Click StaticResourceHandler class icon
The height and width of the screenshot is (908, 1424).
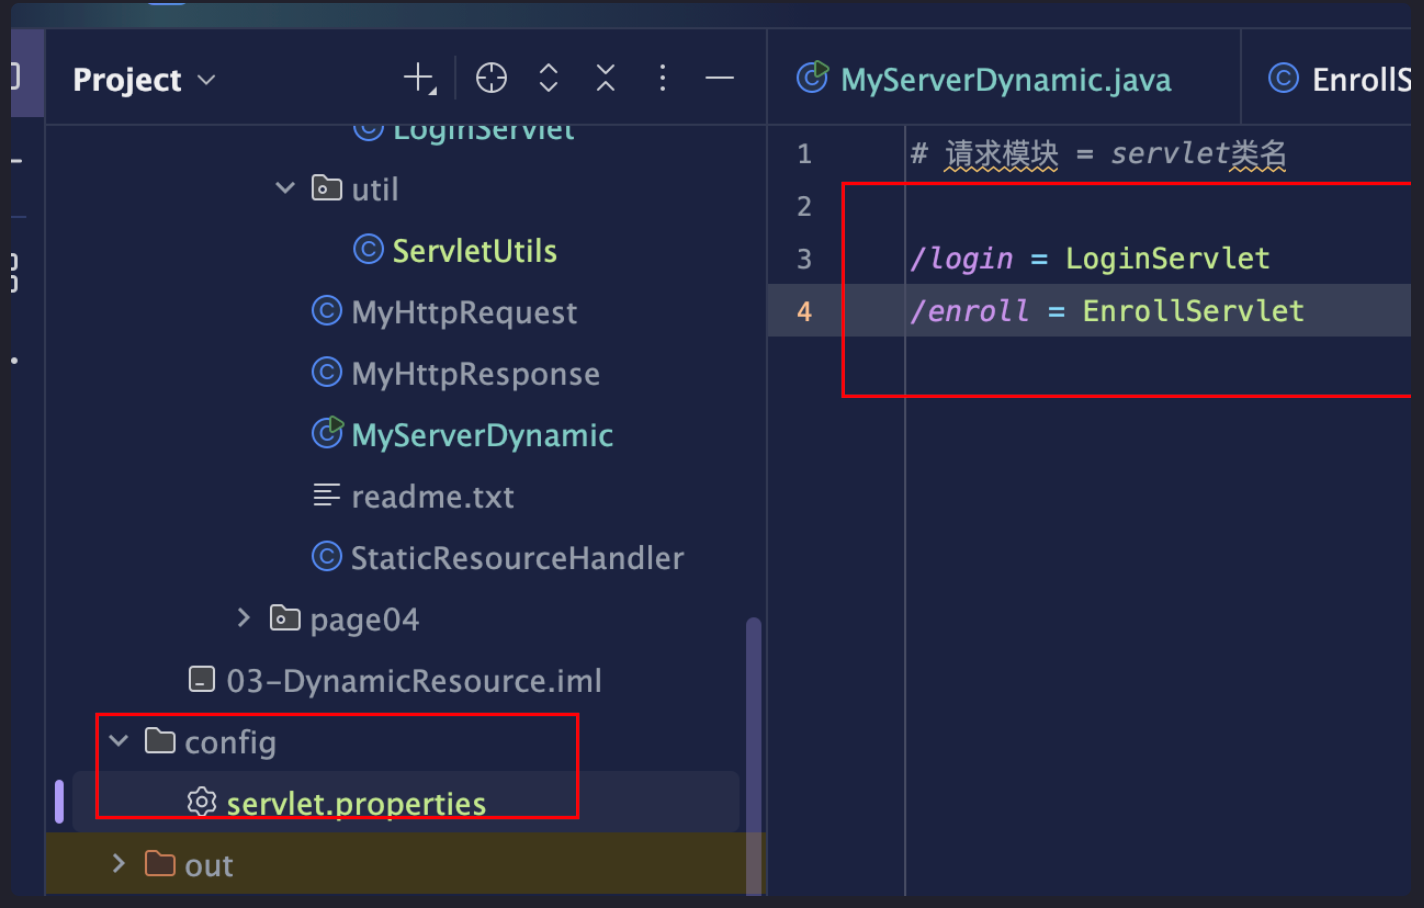[326, 556]
